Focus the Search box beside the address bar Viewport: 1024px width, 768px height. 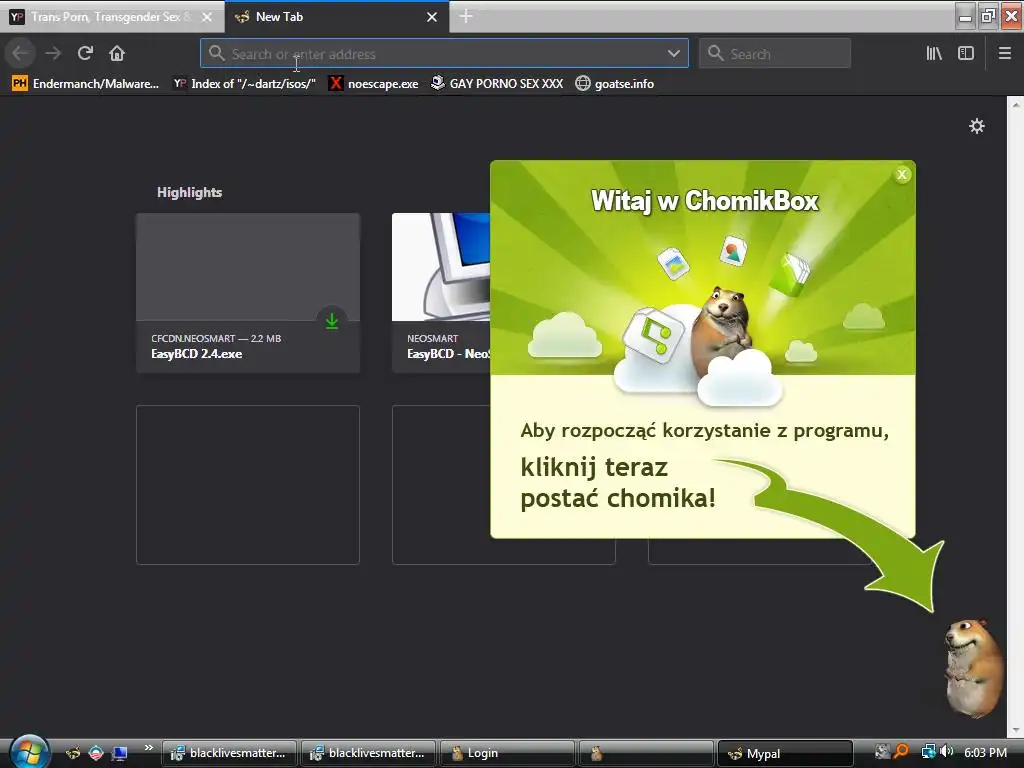(x=775, y=54)
